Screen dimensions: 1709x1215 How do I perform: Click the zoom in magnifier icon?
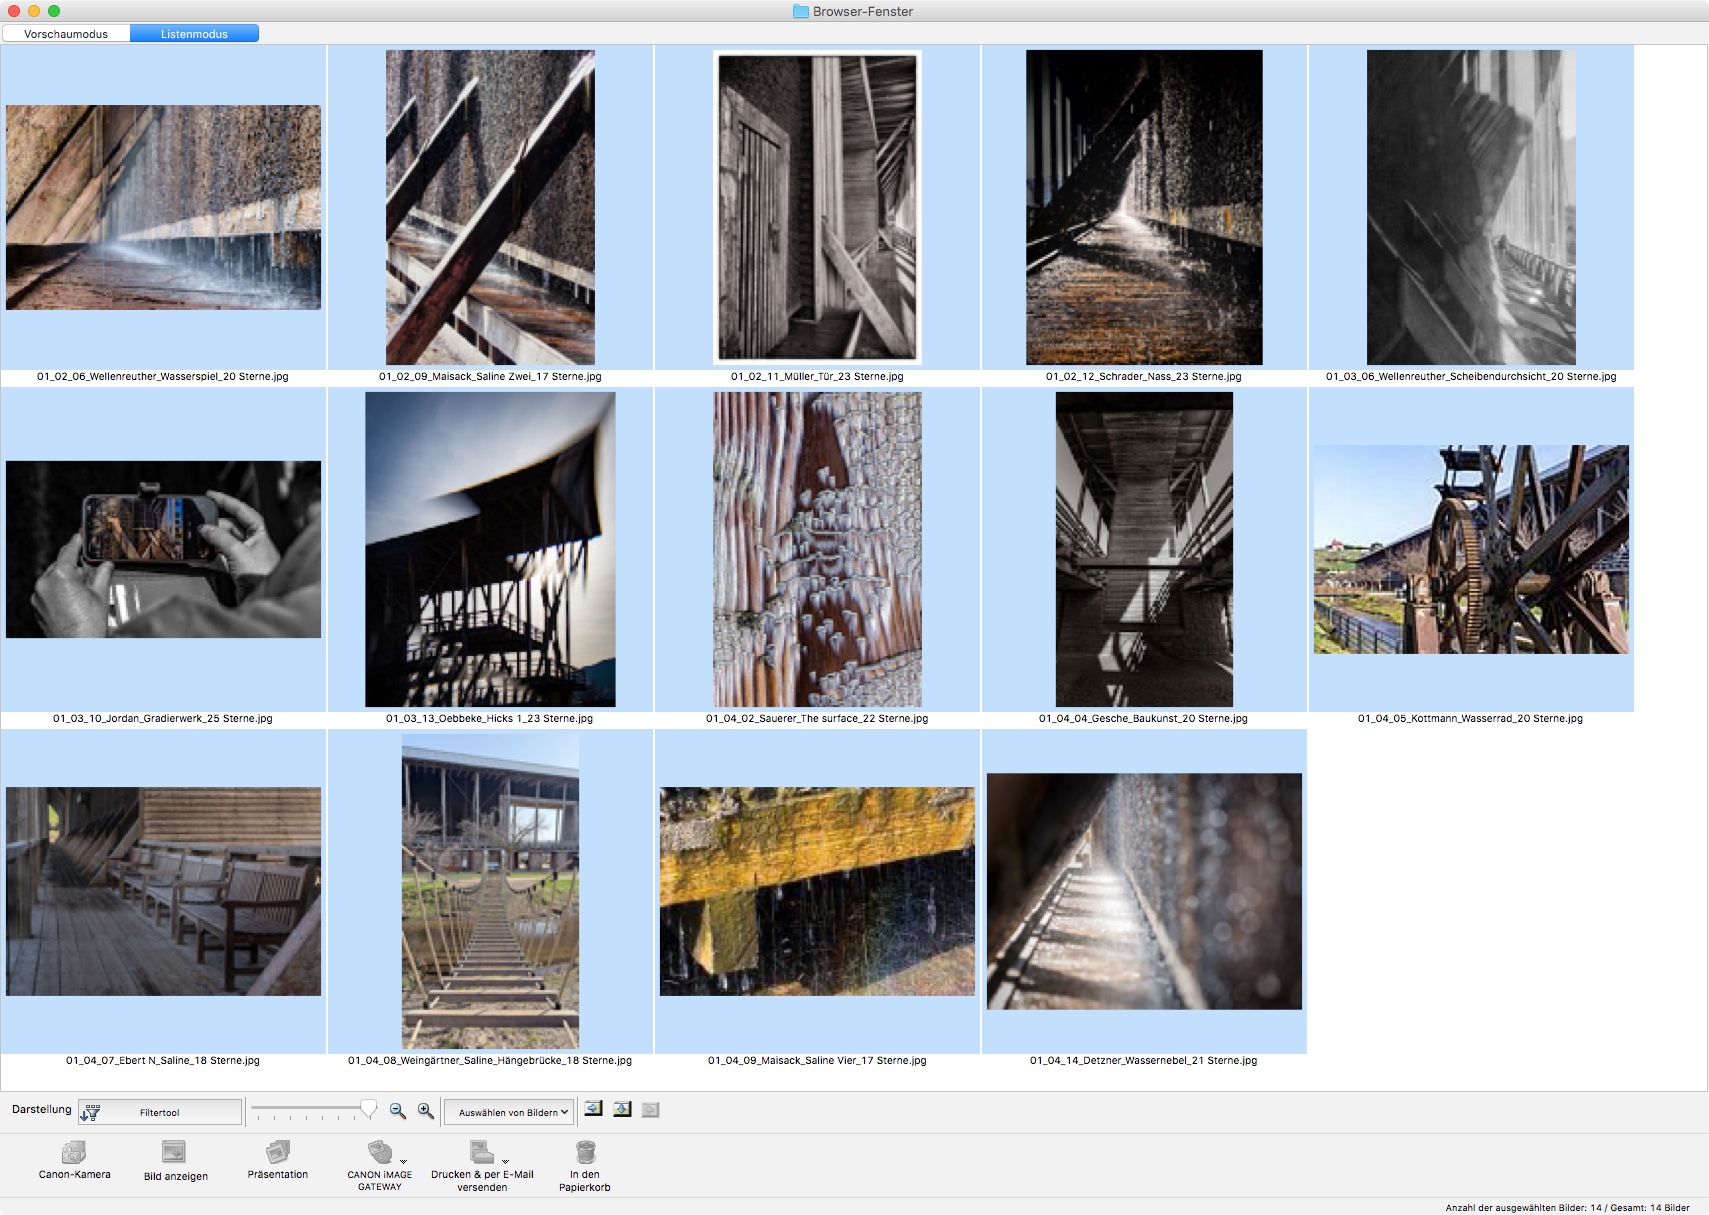tap(426, 1111)
